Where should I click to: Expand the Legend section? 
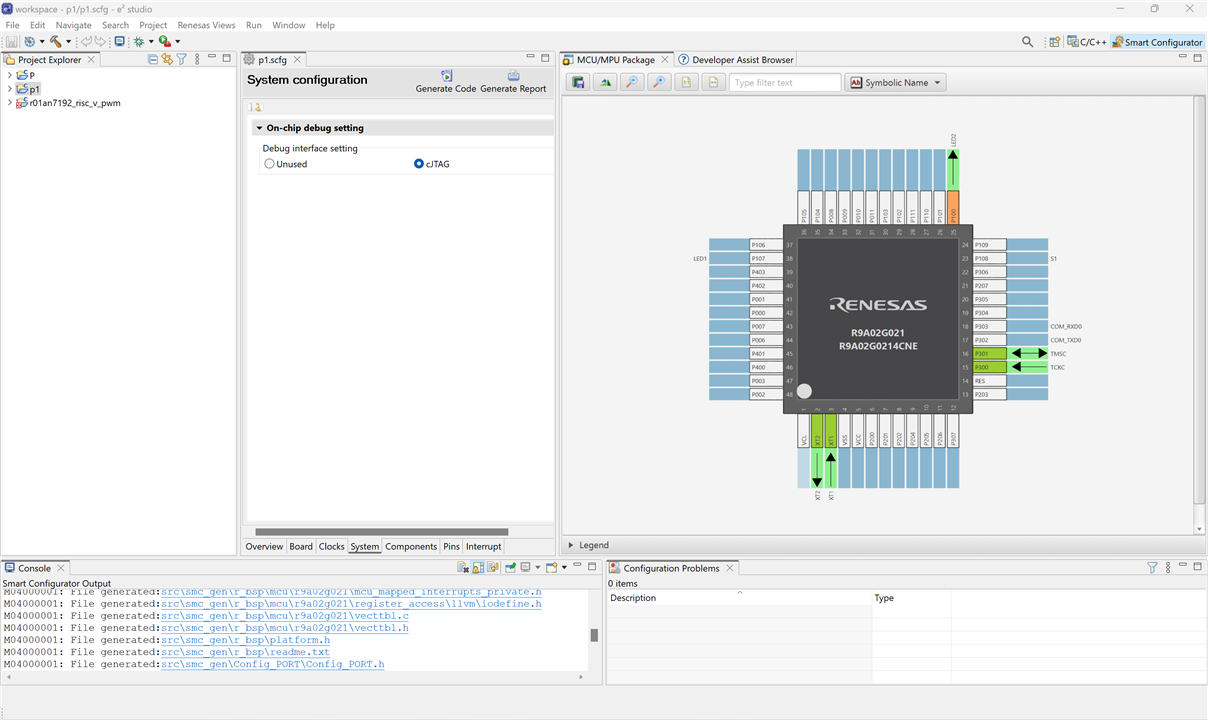click(x=571, y=545)
